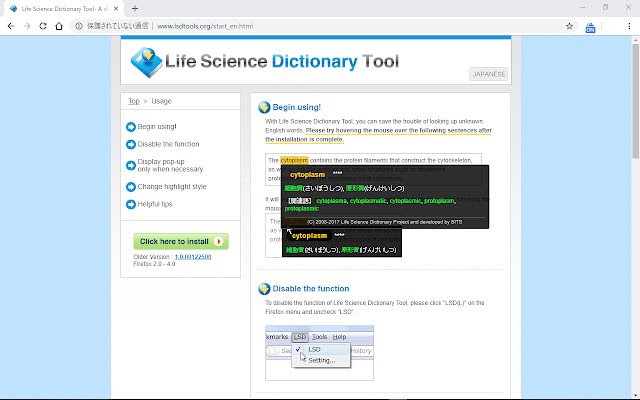The image size is (640, 400).
Task: Click highlighted word cytoplasm in sample sentence
Action: pyautogui.click(x=294, y=160)
